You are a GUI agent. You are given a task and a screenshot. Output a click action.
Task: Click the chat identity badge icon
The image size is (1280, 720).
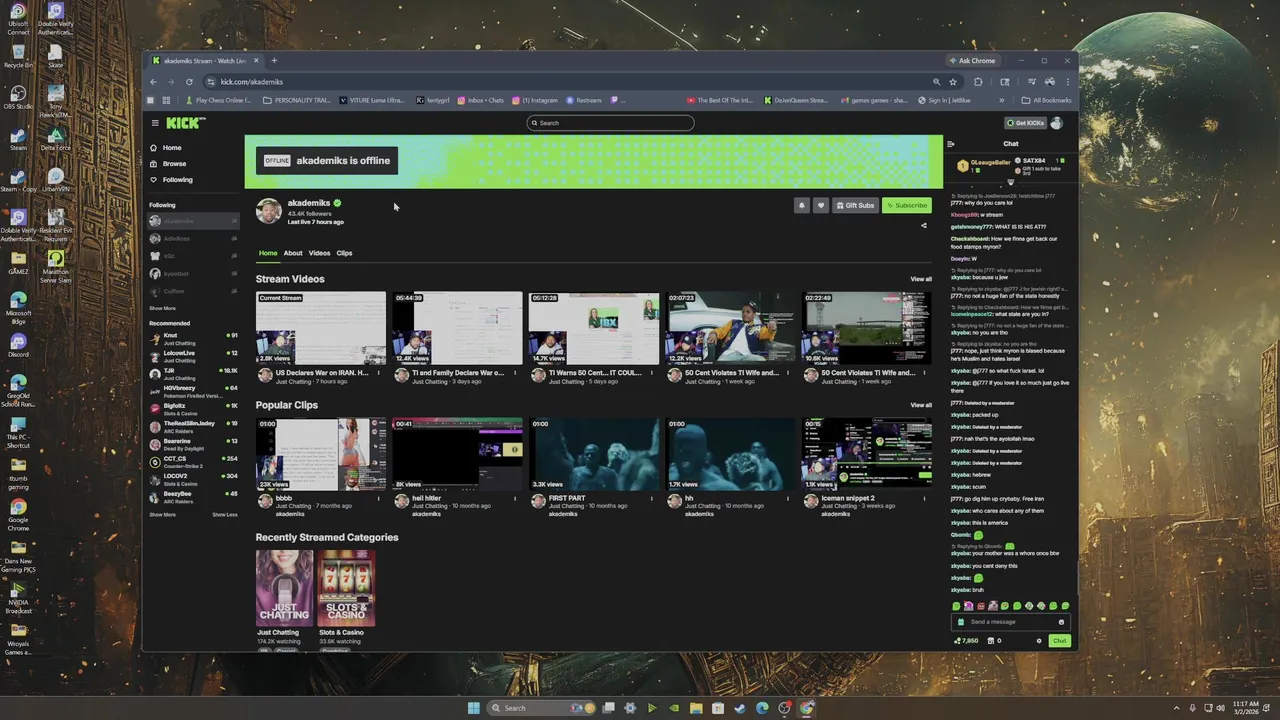(961, 622)
